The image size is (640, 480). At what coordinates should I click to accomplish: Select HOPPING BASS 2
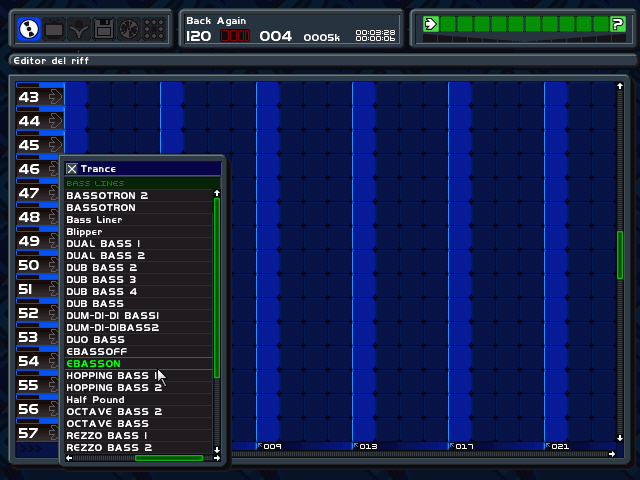click(x=138, y=388)
